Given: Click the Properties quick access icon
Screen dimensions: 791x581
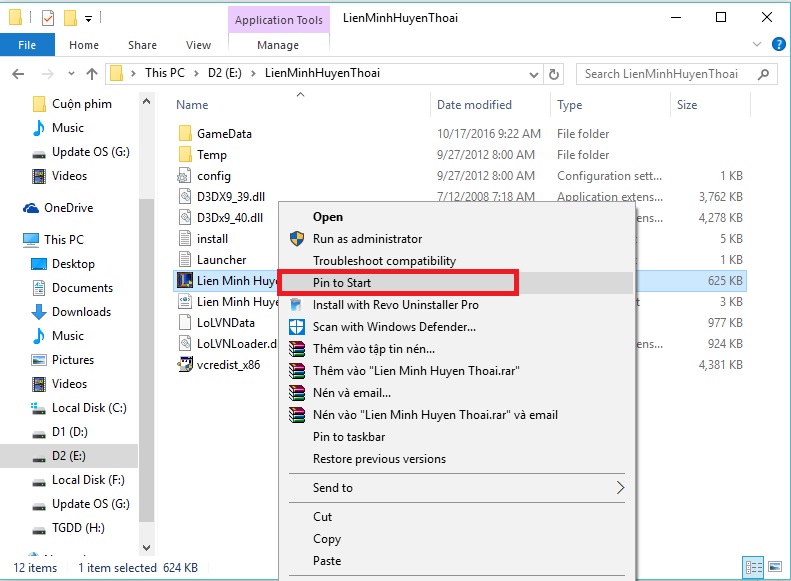Looking at the screenshot, I should pos(48,18).
